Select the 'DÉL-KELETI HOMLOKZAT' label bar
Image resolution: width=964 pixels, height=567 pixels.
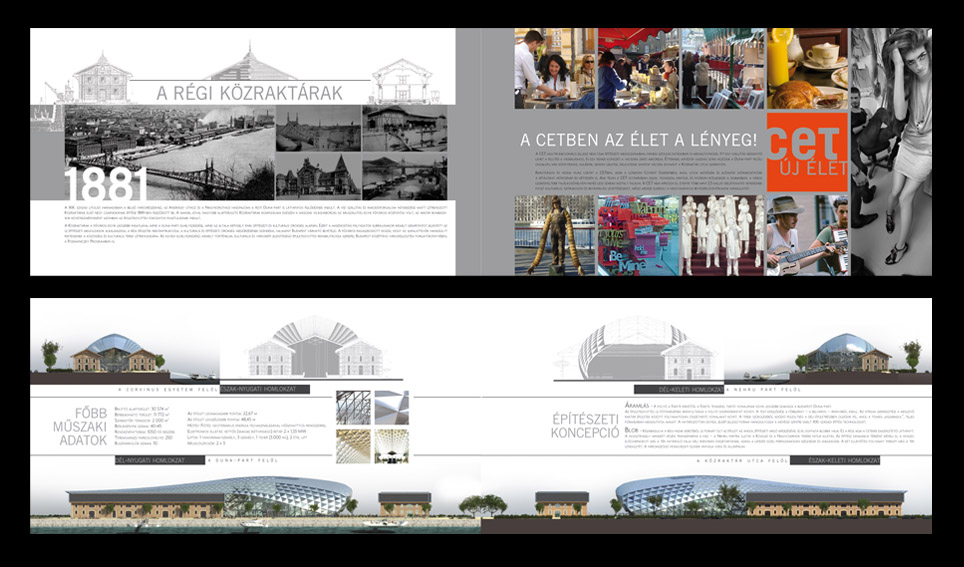(x=662, y=388)
